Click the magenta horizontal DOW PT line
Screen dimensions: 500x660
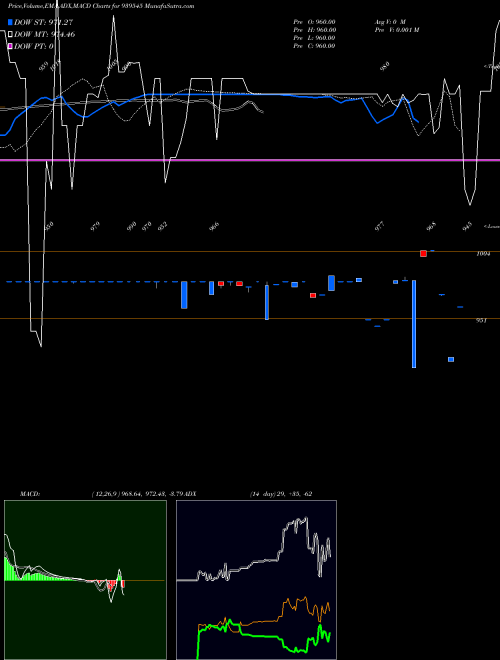[x=250, y=160]
